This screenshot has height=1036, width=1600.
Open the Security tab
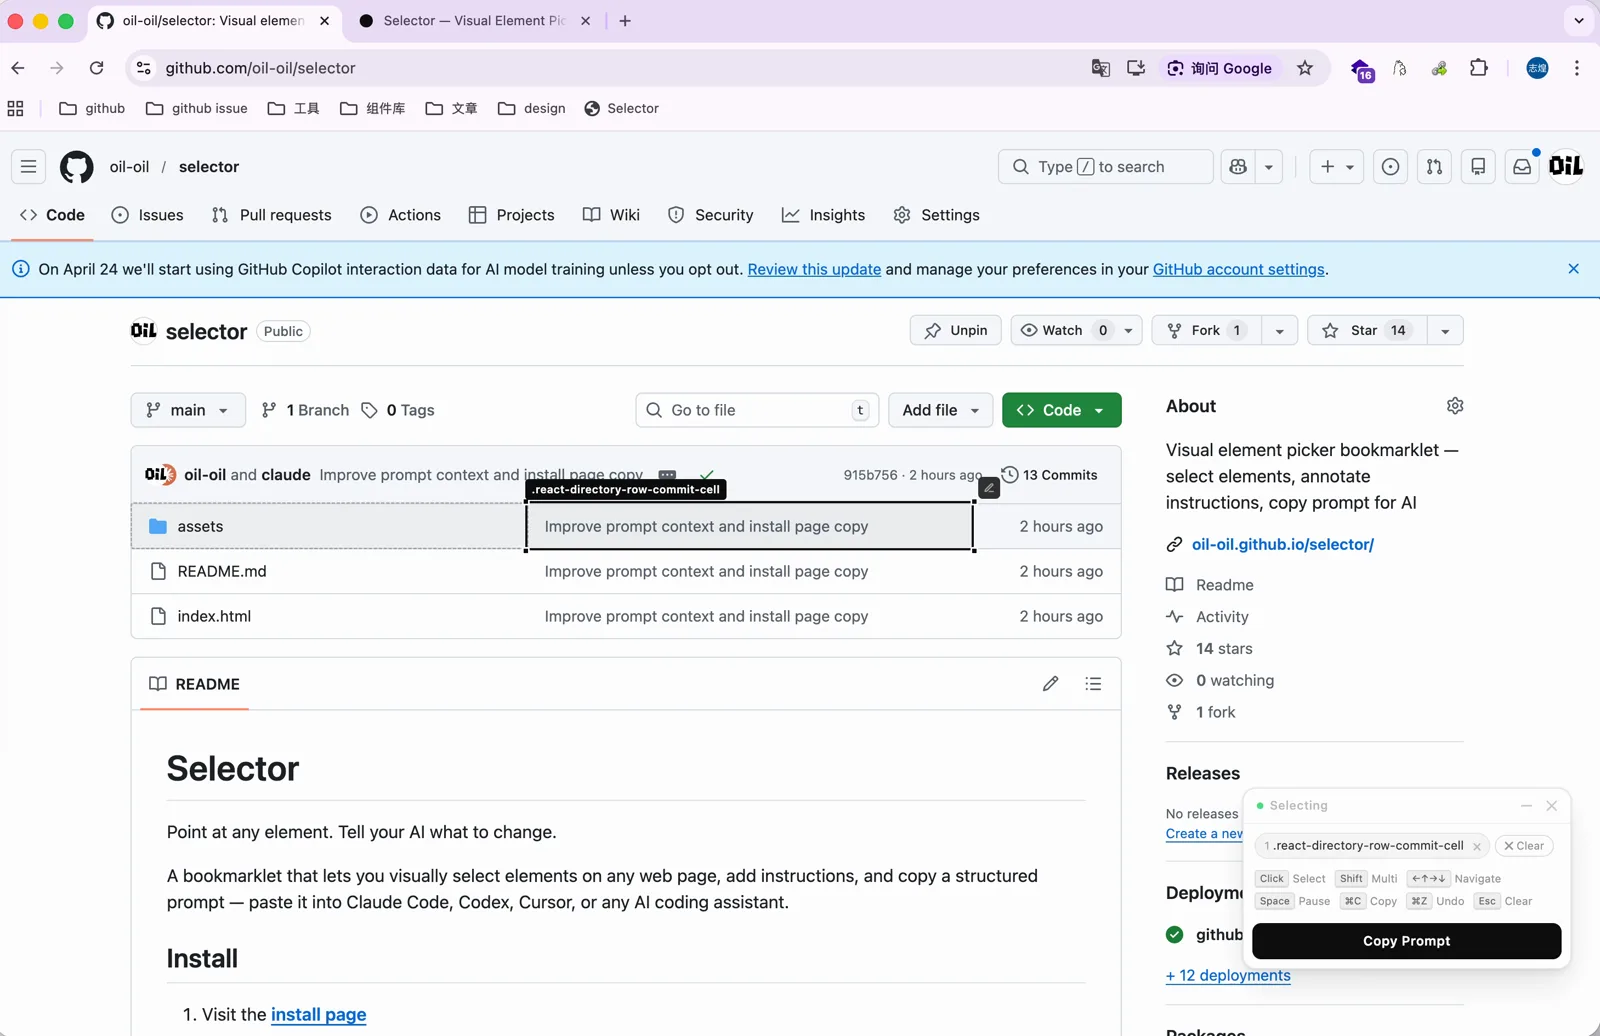[x=710, y=215]
